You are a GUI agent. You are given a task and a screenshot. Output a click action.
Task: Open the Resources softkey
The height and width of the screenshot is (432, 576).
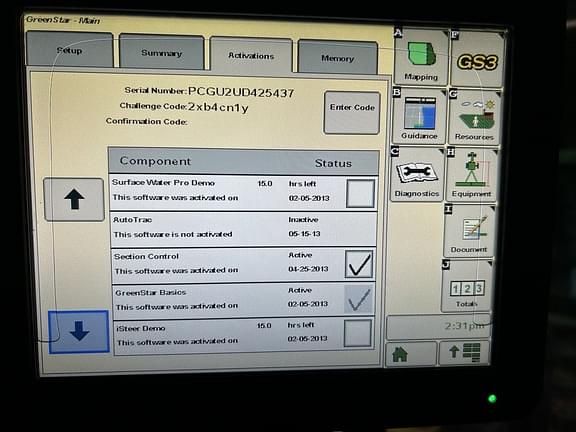[474, 117]
